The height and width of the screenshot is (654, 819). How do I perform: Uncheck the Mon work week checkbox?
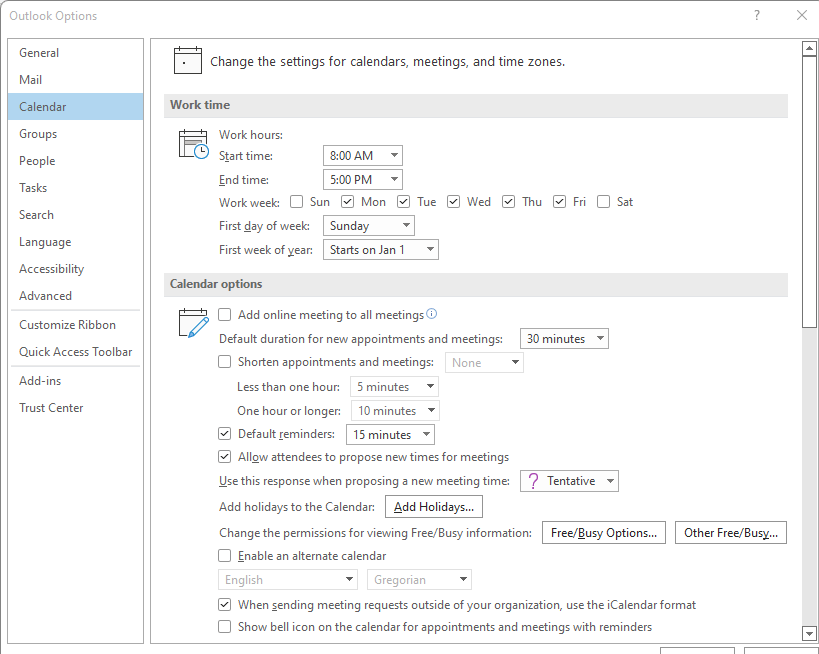pyautogui.click(x=347, y=202)
